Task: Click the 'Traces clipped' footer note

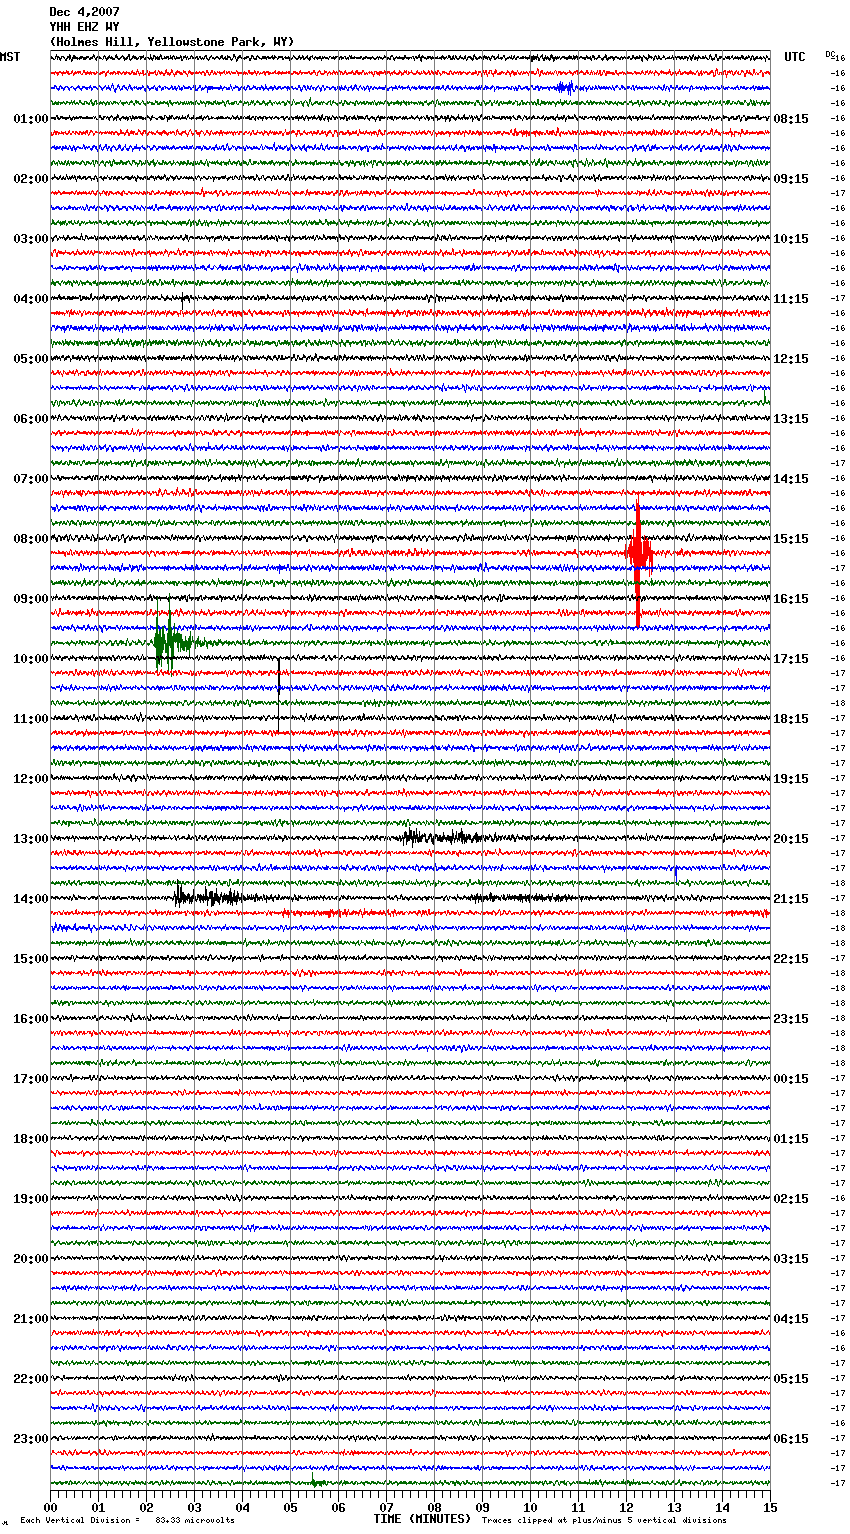Action: pos(604,1520)
